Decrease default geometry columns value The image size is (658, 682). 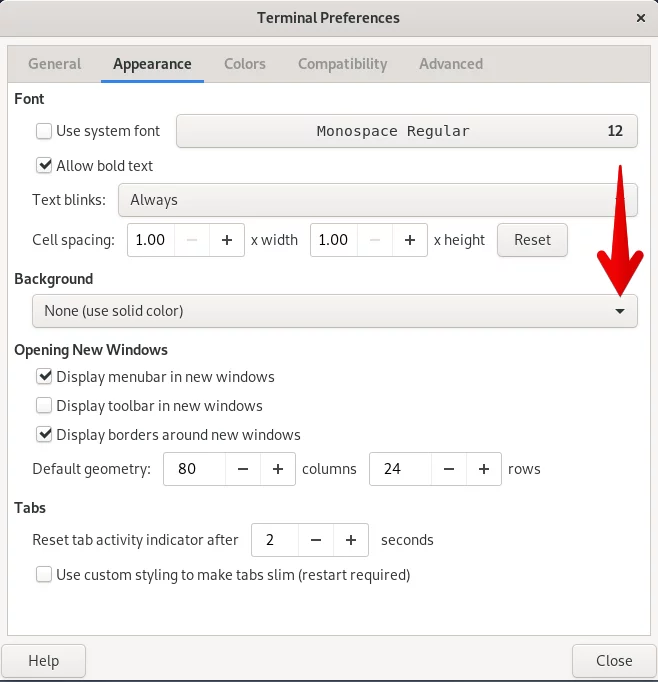243,469
